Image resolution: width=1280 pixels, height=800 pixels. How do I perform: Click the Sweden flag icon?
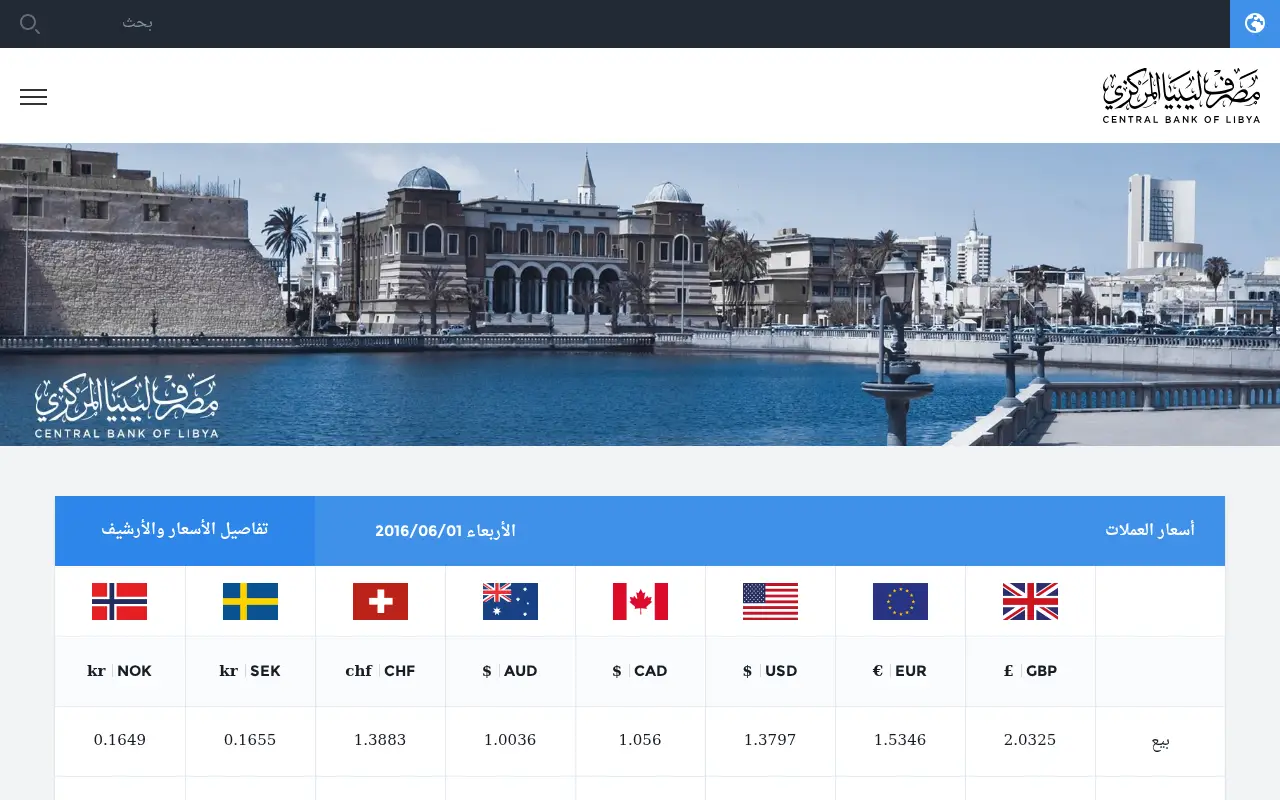tap(250, 602)
